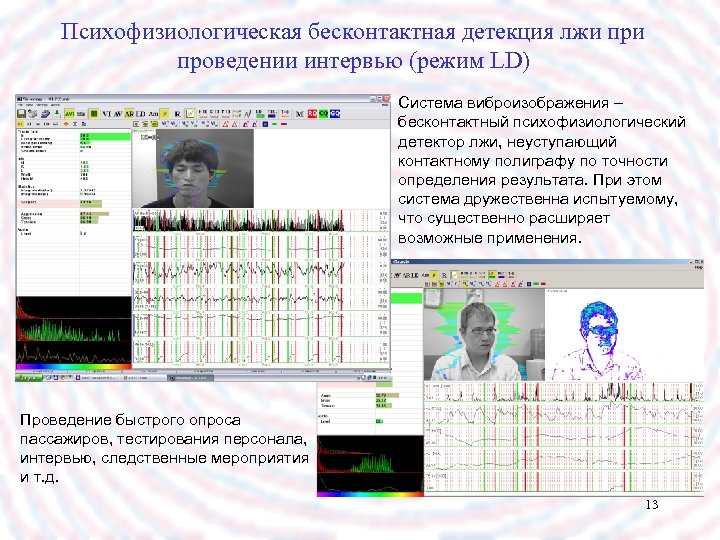Click the top black-and-red histogram graph in the top window
This screenshot has height=540, width=720.
239,220
